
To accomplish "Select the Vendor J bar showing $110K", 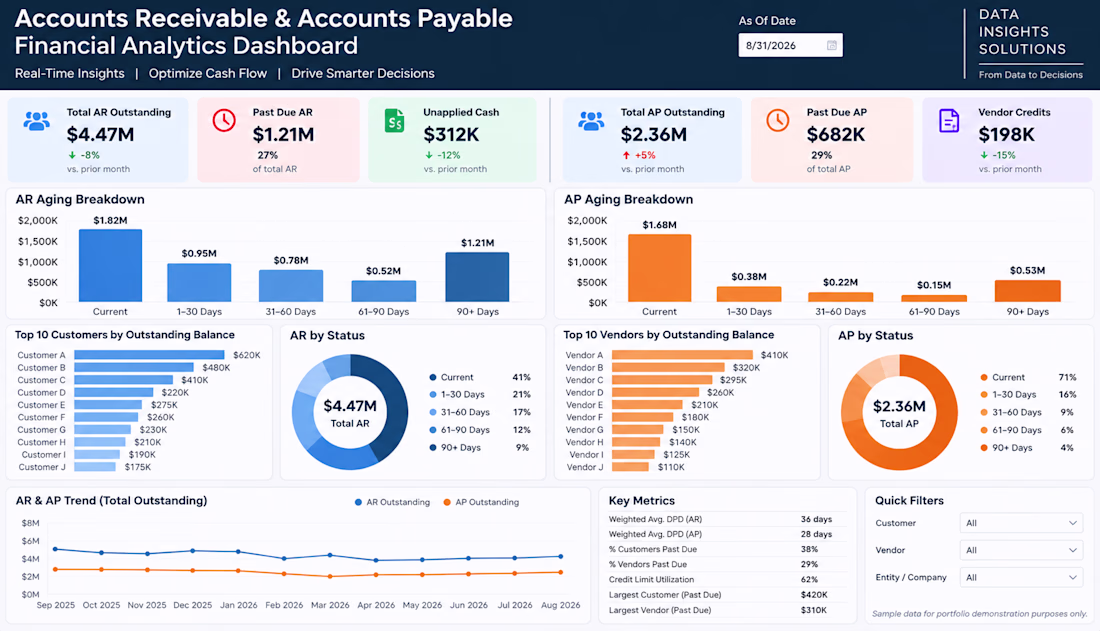I will coord(630,467).
